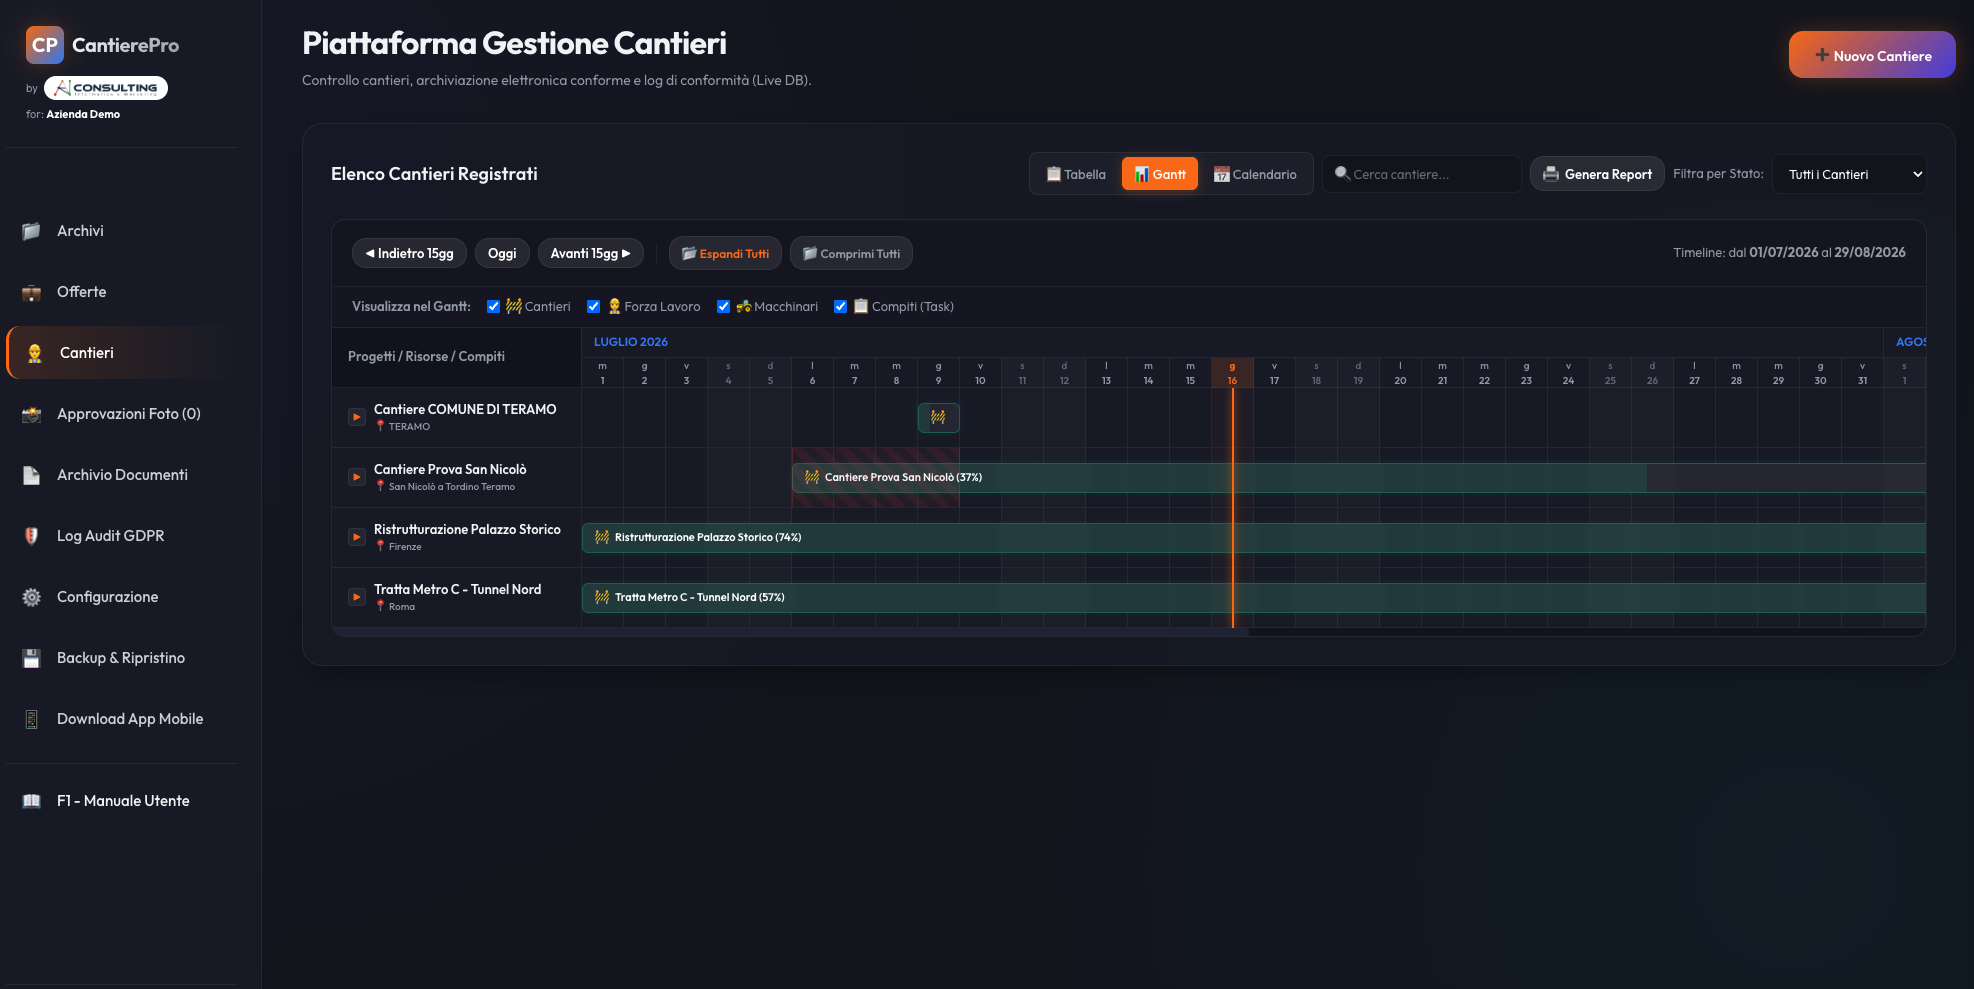Toggle the Compiti (Task) checkbox
Viewport: 1974px width, 989px height.
(x=840, y=306)
